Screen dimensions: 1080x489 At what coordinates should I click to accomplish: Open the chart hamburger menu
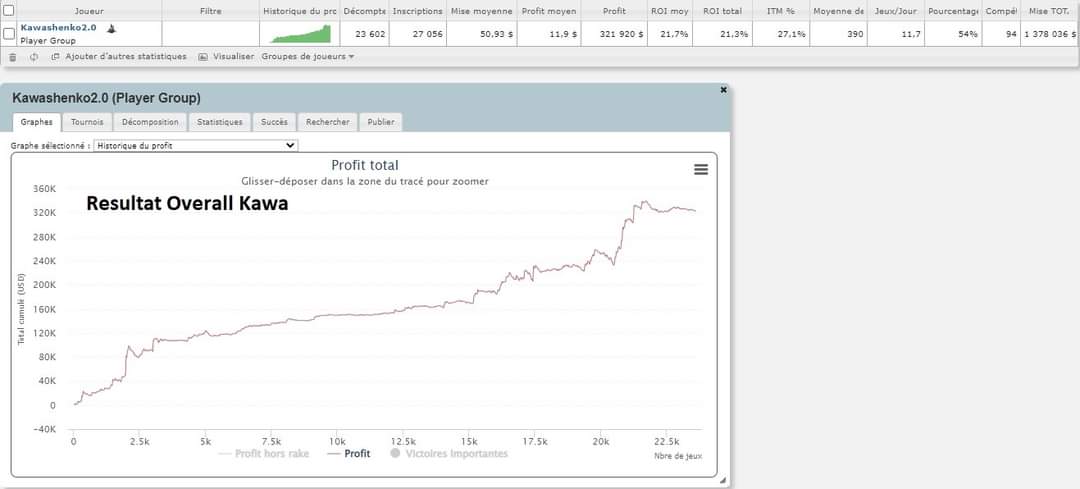click(701, 170)
